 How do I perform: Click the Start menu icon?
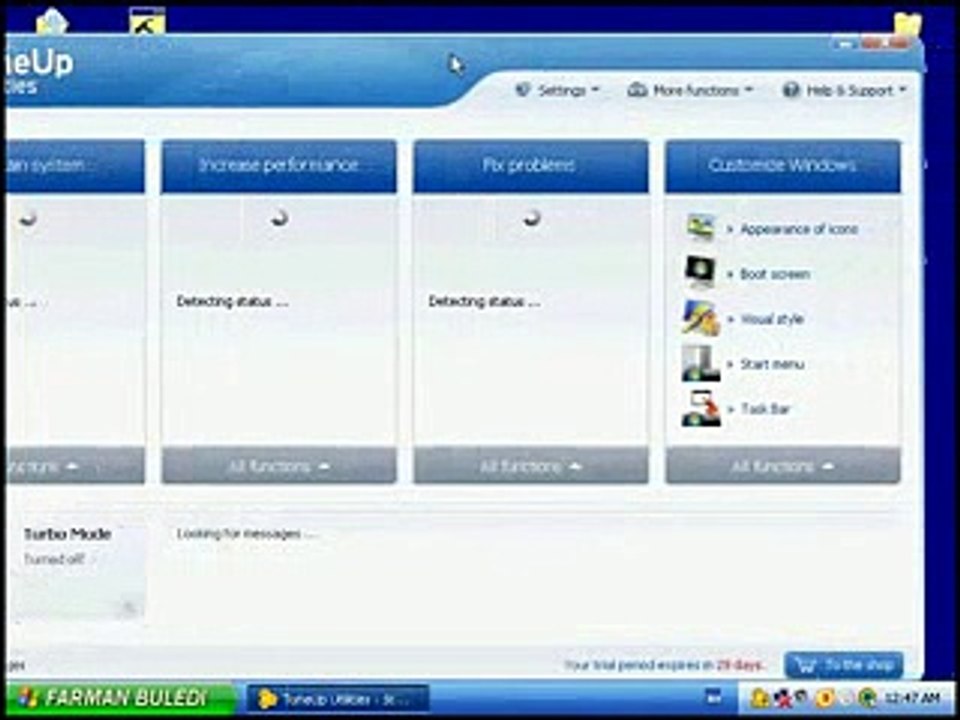point(700,363)
